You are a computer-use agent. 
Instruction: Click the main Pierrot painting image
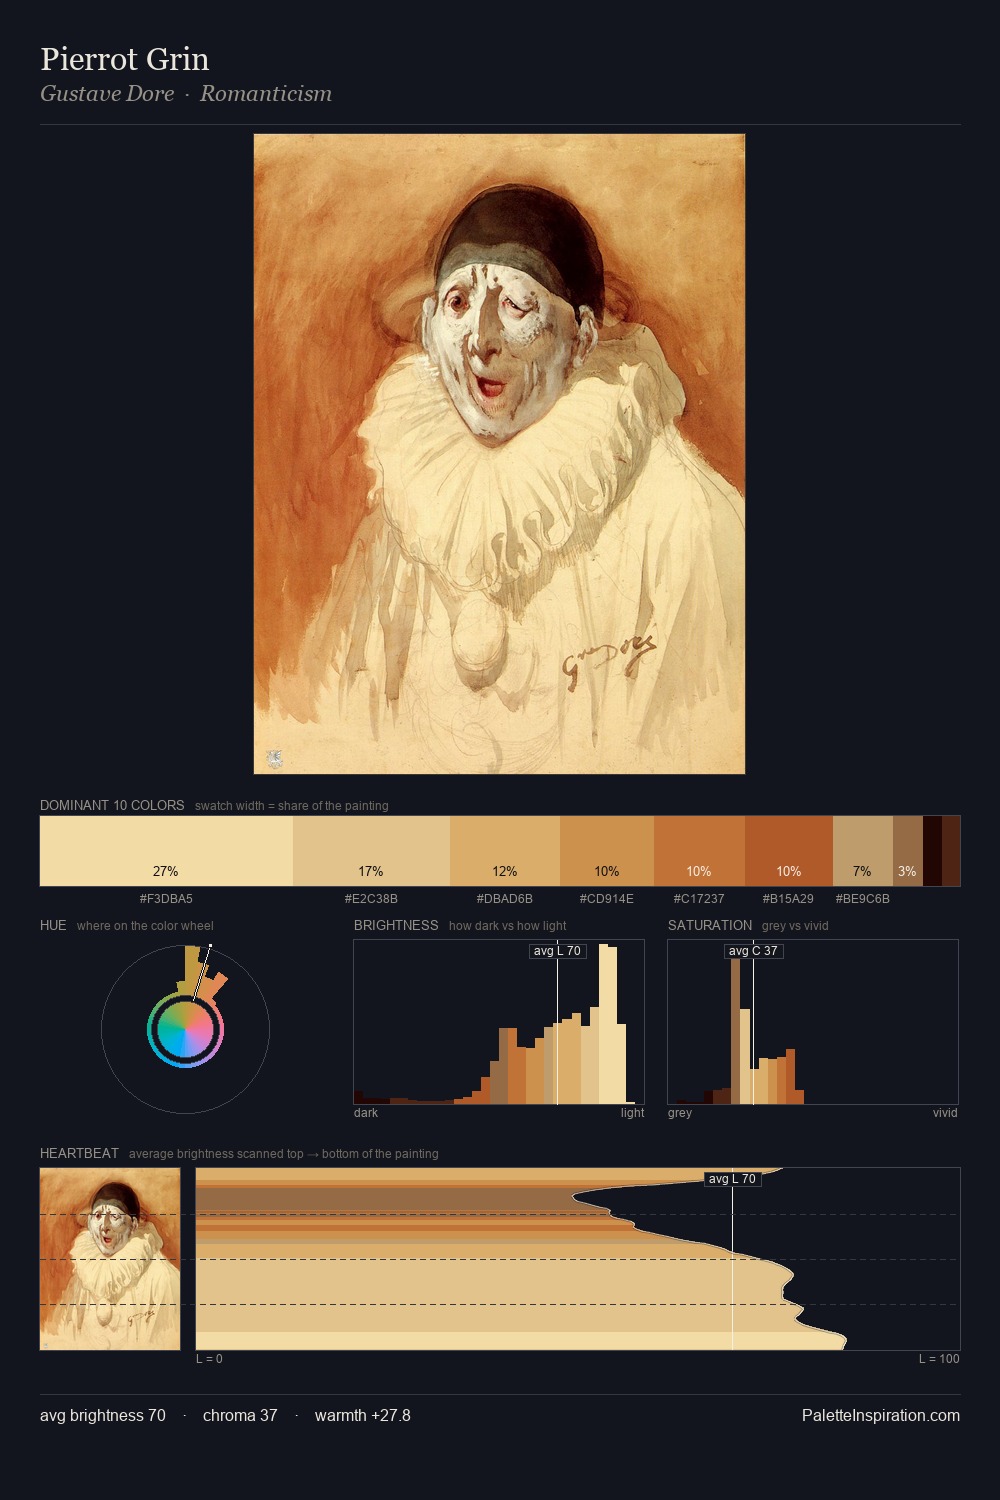pos(499,454)
